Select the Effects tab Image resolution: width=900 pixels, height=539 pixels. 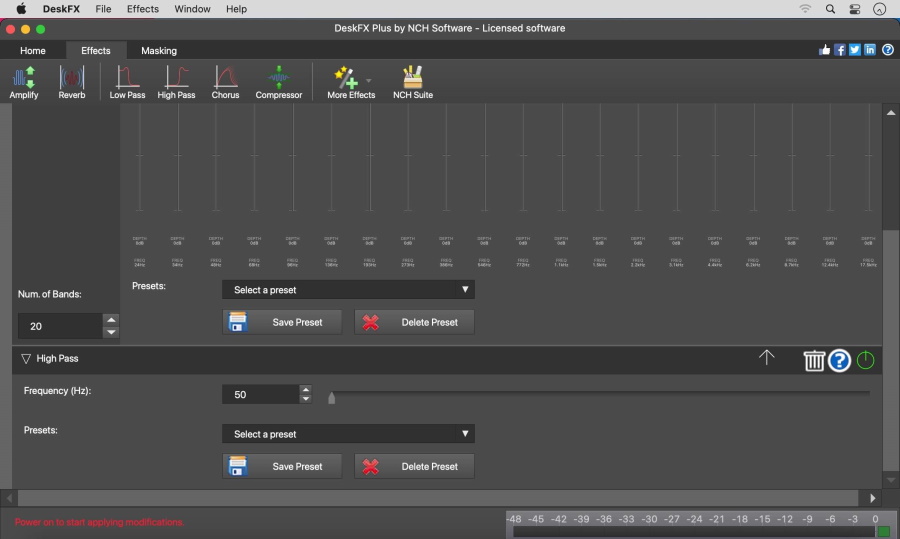95,51
